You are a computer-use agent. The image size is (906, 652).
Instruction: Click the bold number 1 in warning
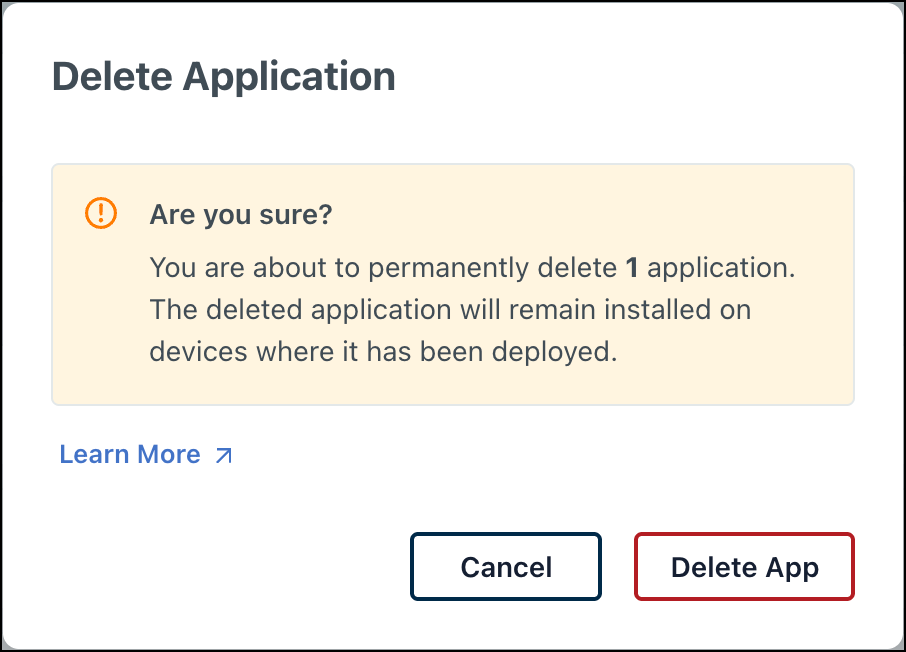[632, 268]
